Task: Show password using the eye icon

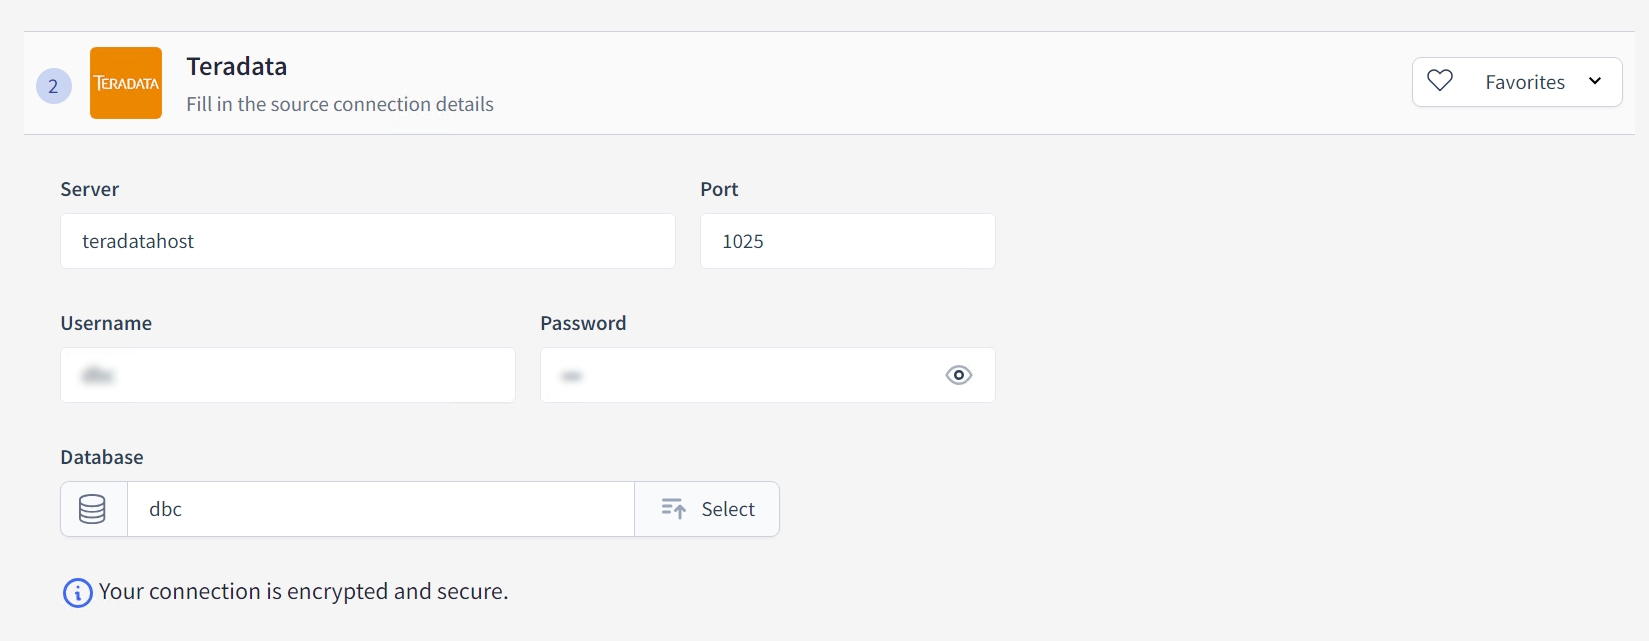Action: [958, 375]
